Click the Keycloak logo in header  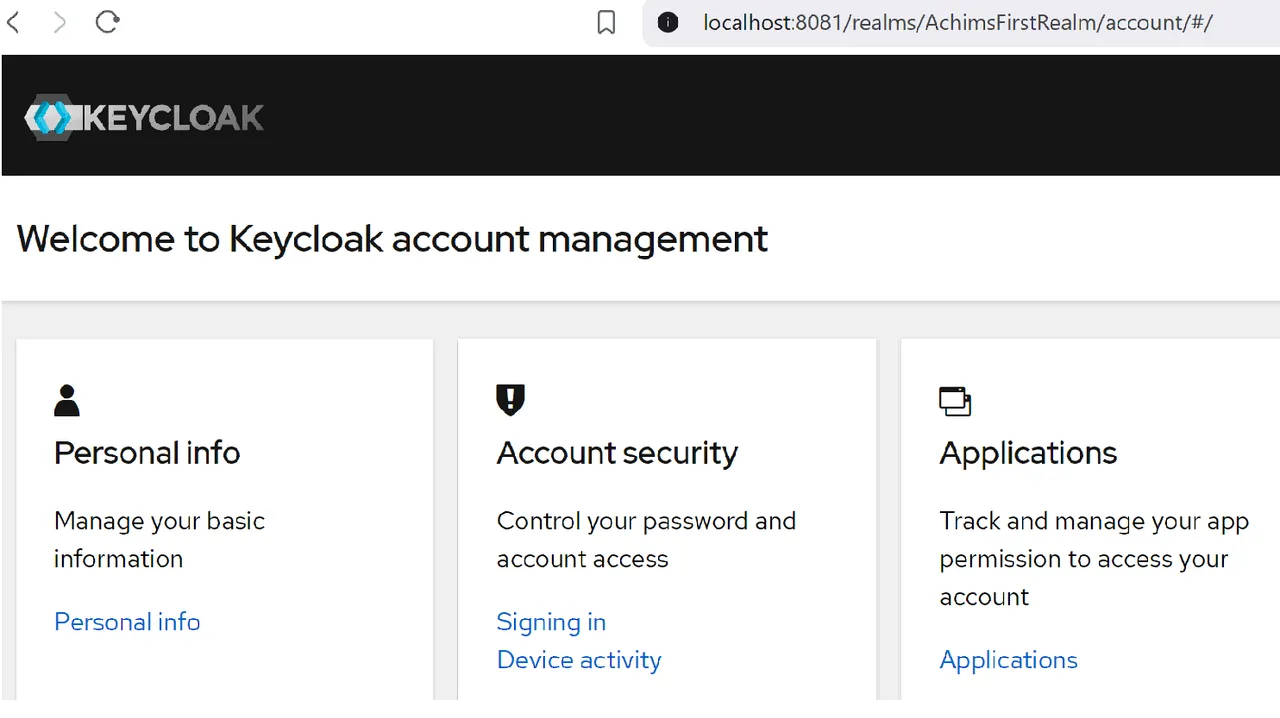click(x=144, y=118)
